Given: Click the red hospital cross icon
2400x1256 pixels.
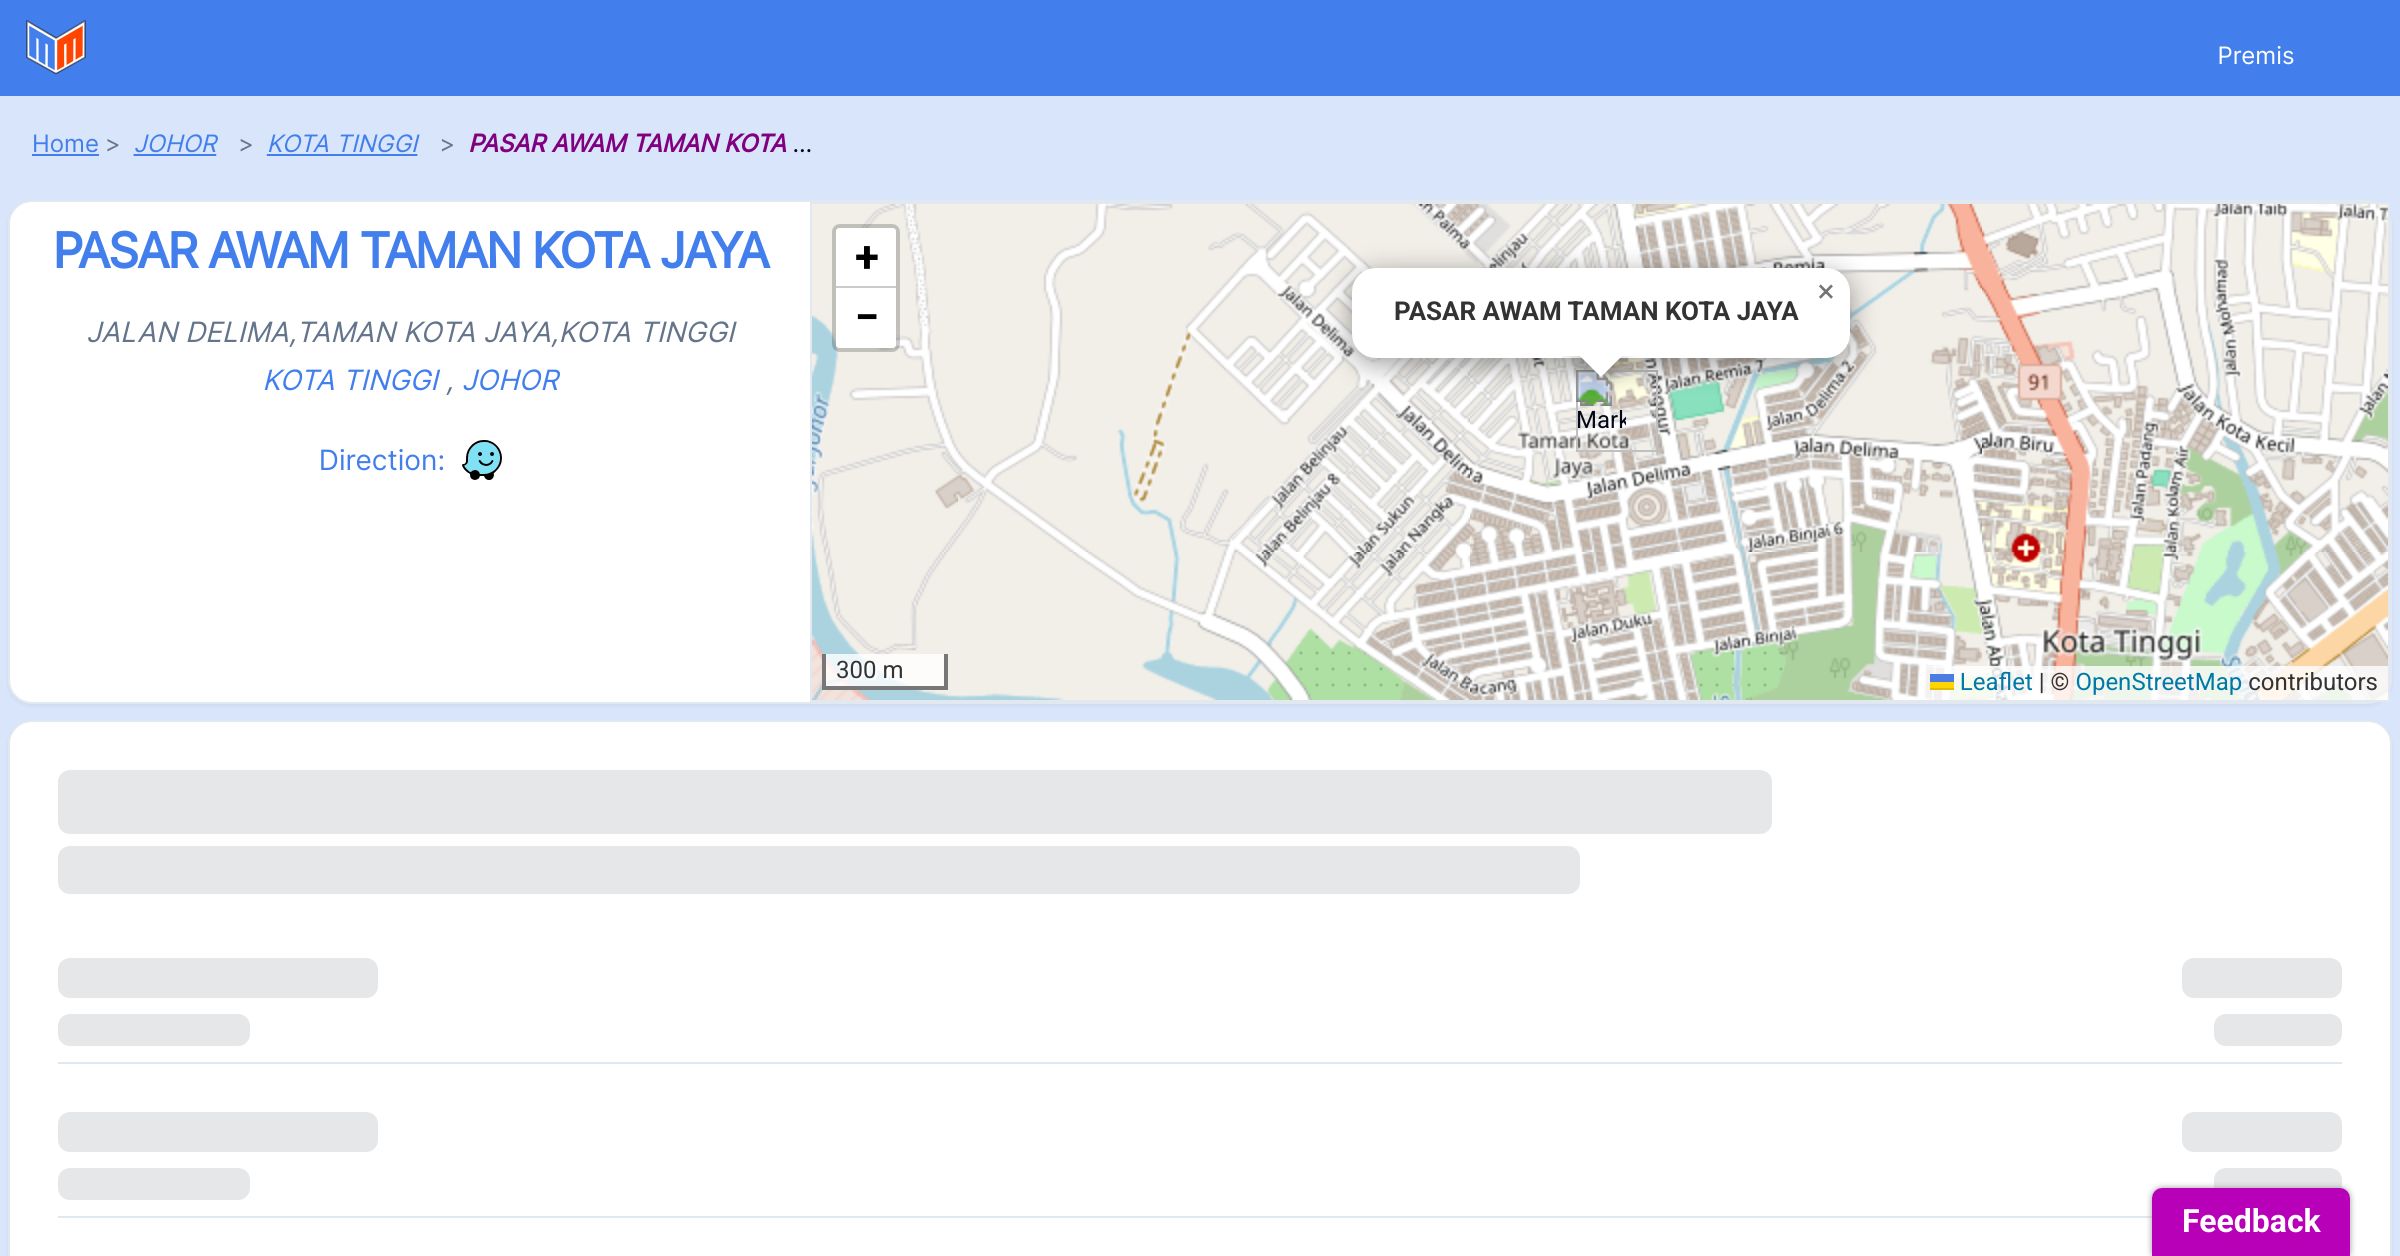Looking at the screenshot, I should (2026, 548).
